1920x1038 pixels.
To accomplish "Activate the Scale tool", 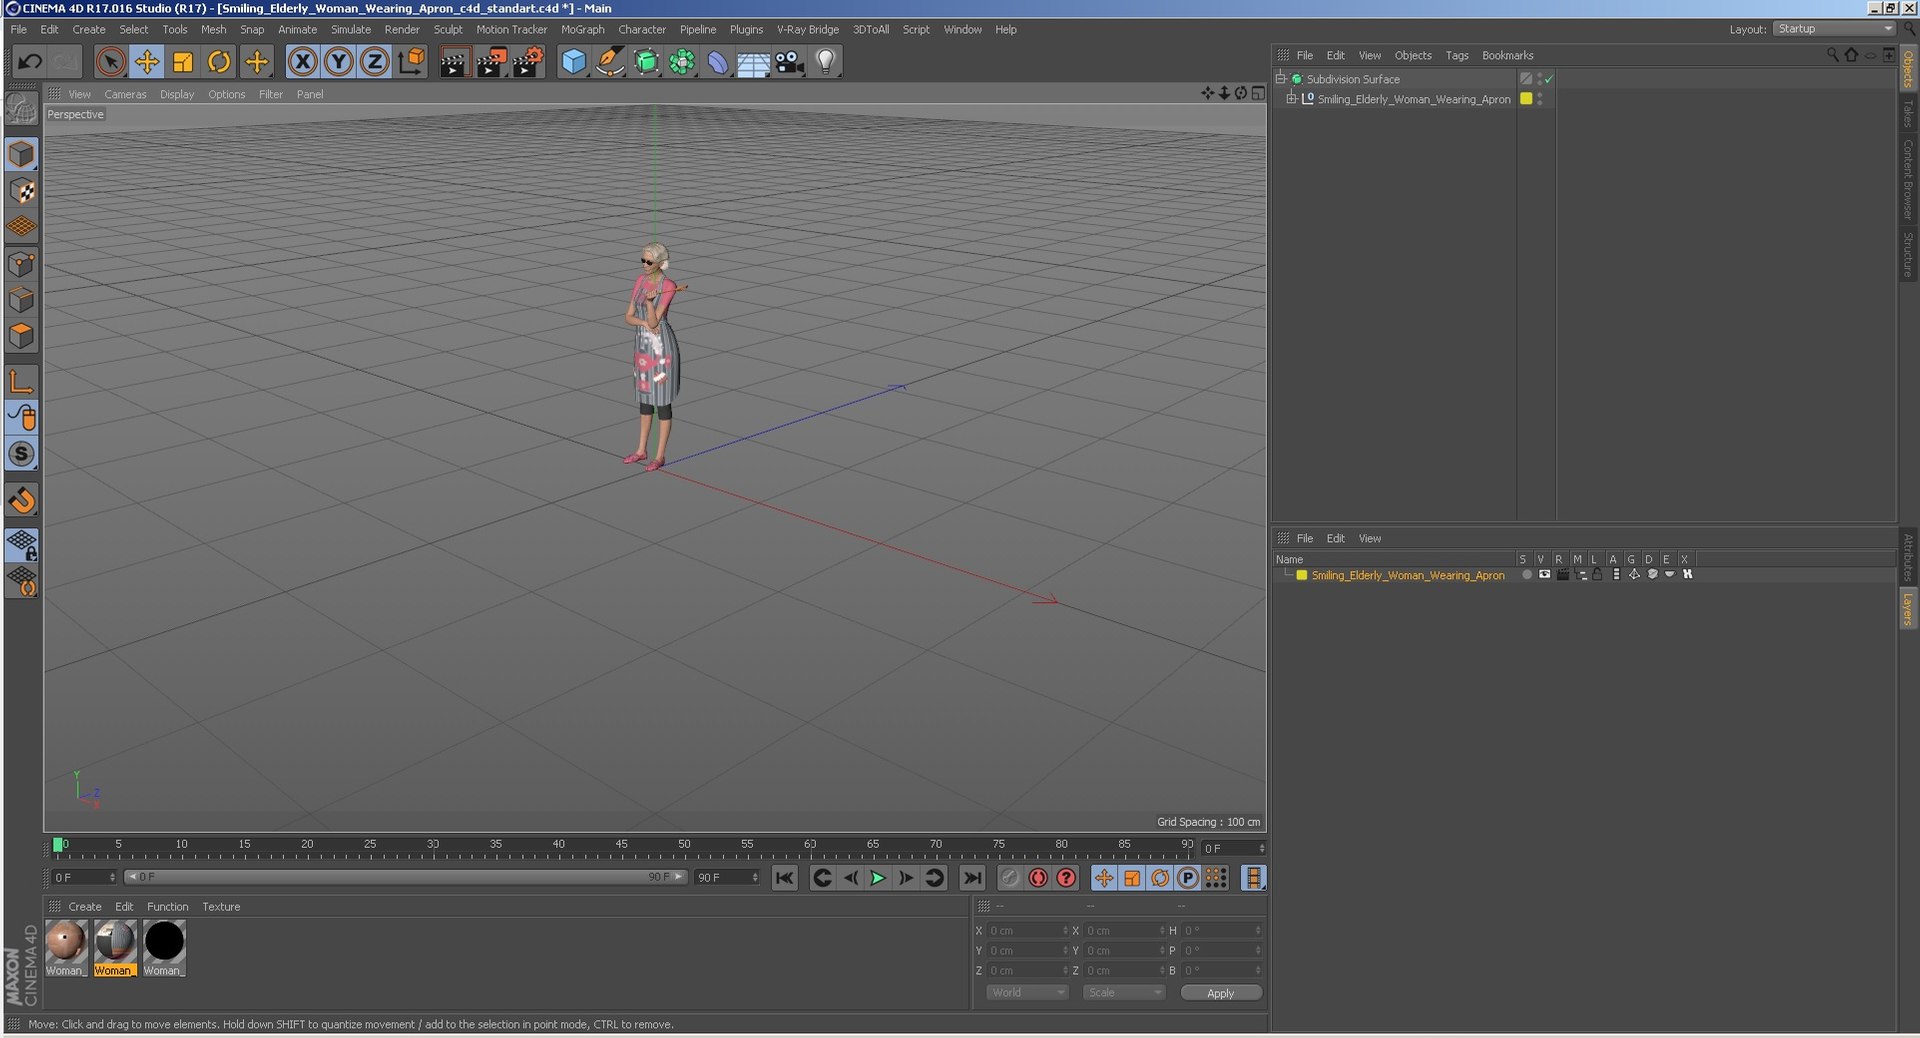I will [183, 62].
